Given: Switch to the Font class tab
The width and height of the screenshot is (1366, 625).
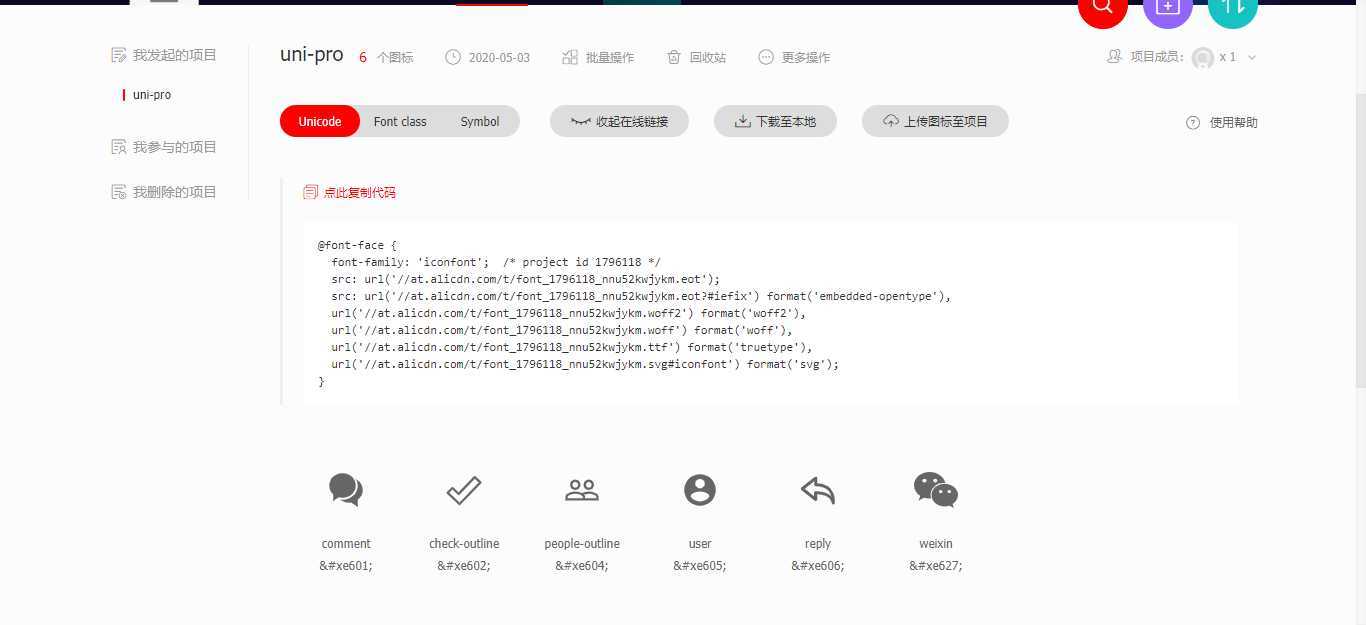Looking at the screenshot, I should 400,121.
